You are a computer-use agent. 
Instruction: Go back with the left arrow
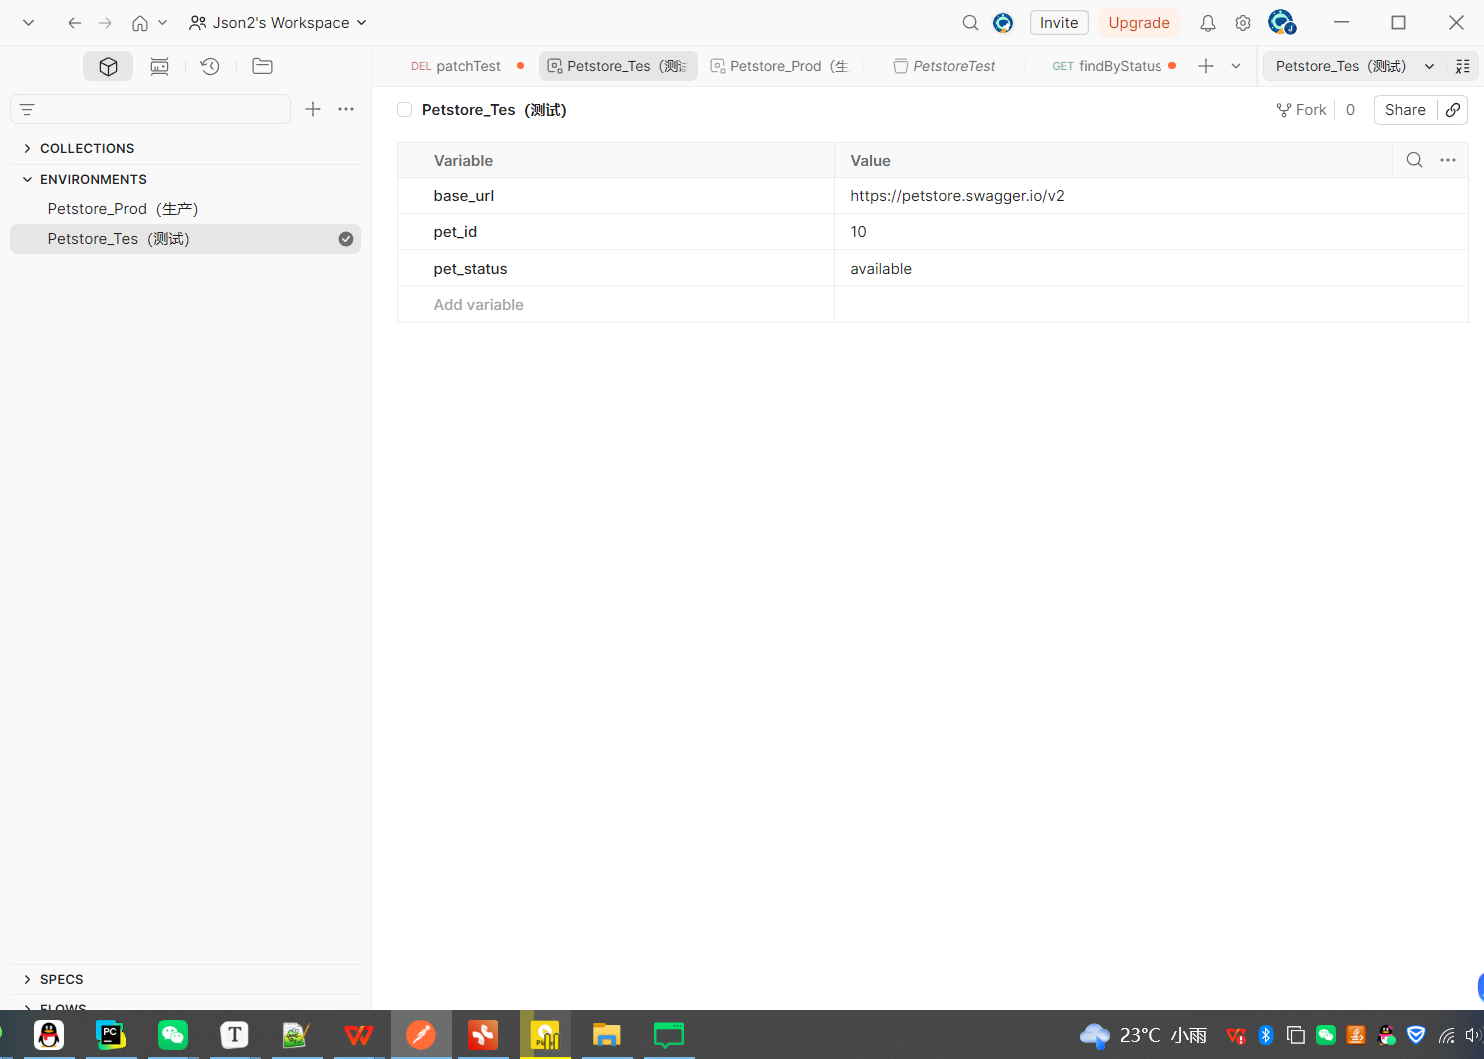(74, 23)
